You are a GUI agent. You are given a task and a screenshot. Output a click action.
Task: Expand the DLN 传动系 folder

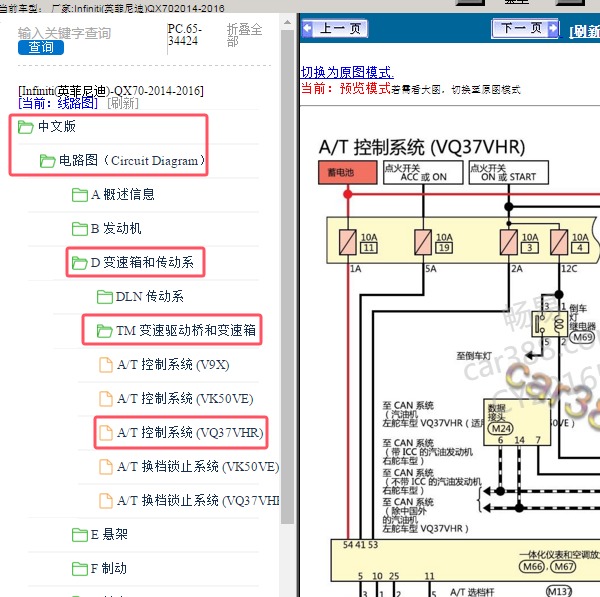[x=150, y=297]
